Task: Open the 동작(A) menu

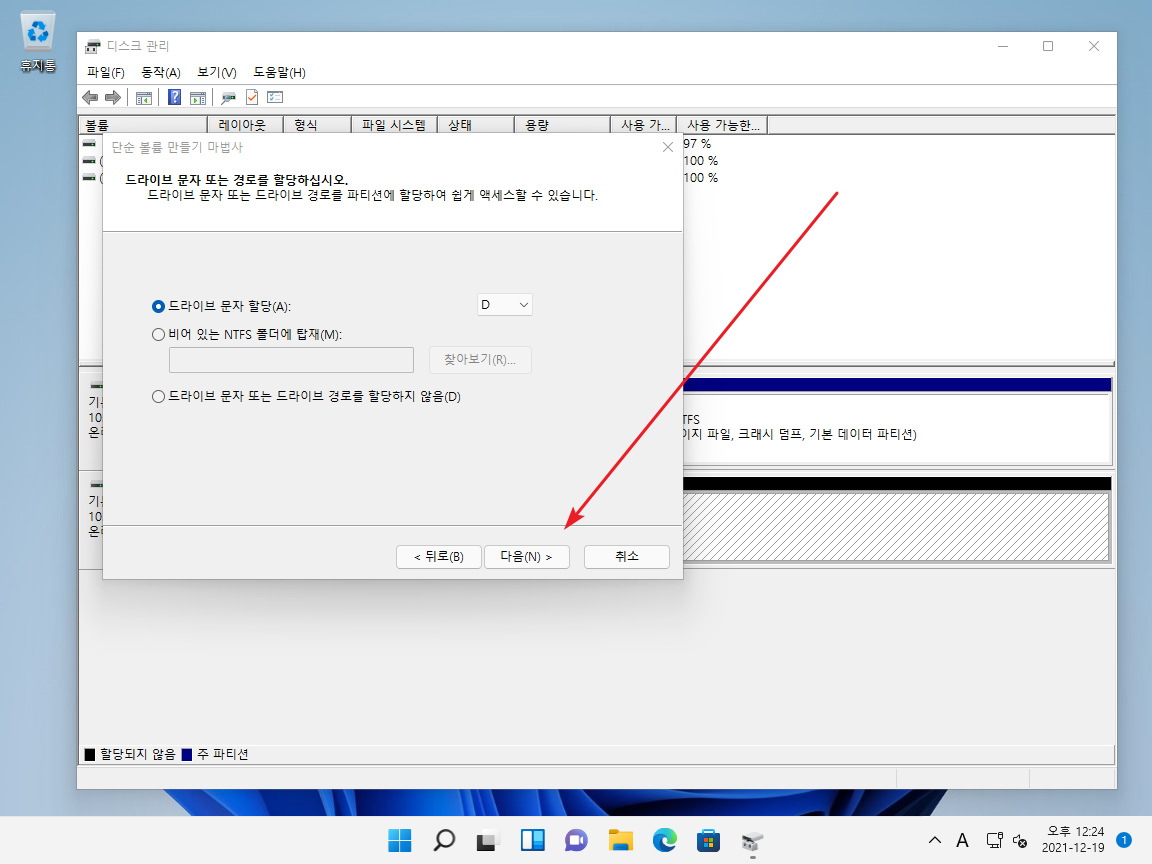Action: (x=161, y=72)
